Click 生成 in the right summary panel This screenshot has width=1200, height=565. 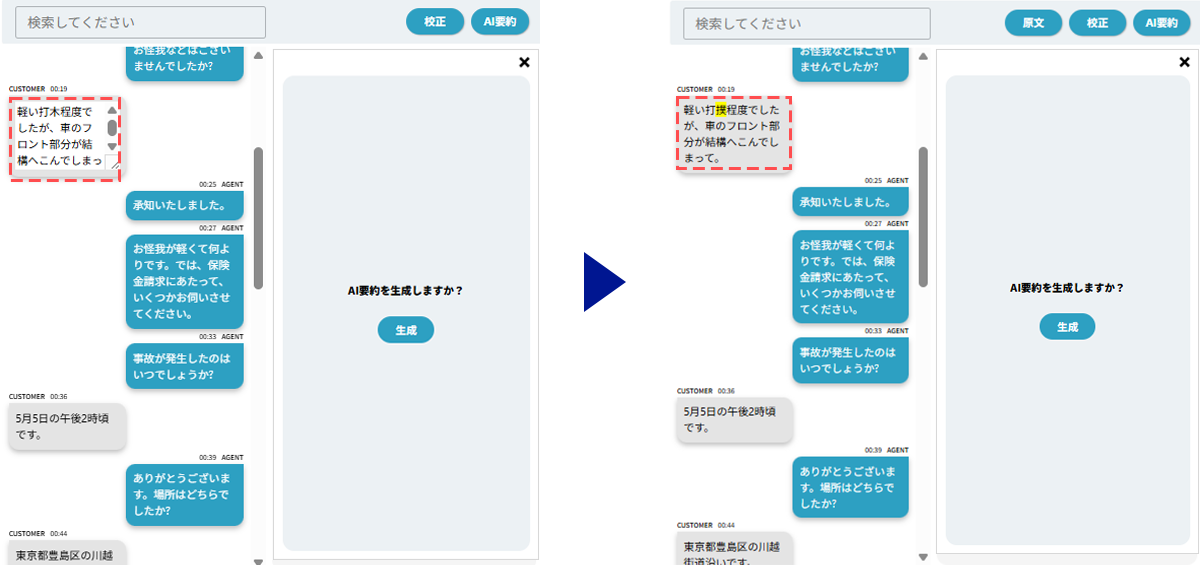click(x=1067, y=327)
